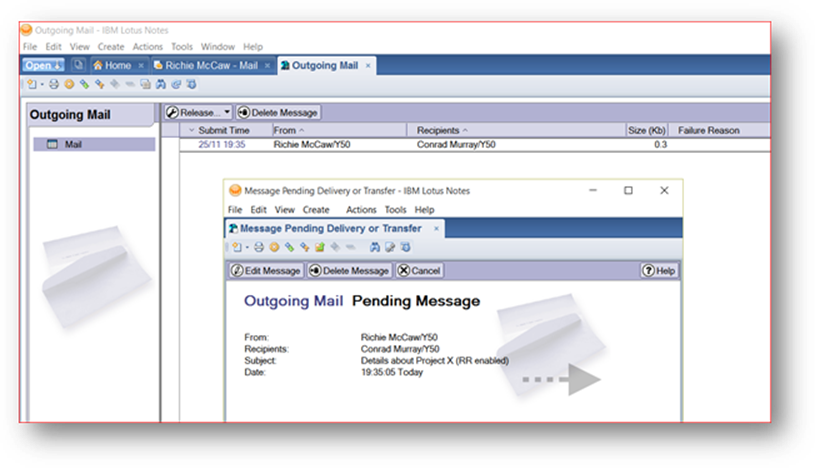Open the Help menu in Outgoing Mail window
Image resolution: width=815 pixels, height=468 pixels.
click(253, 47)
